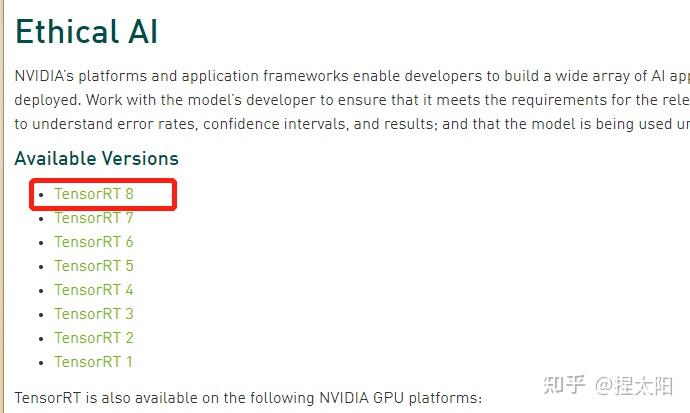Open the TensorRT 1 link

(x=94, y=362)
